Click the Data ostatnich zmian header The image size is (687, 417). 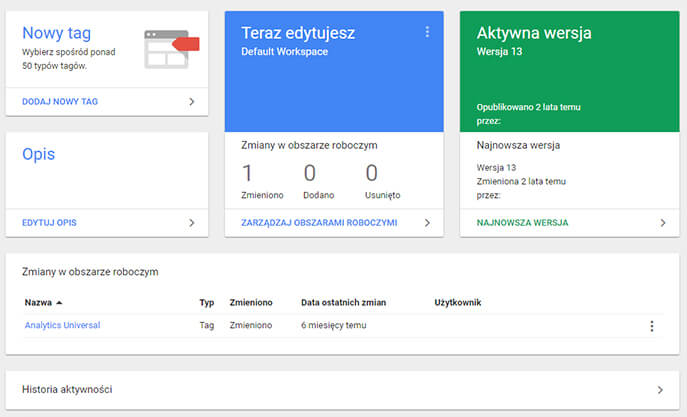344,302
